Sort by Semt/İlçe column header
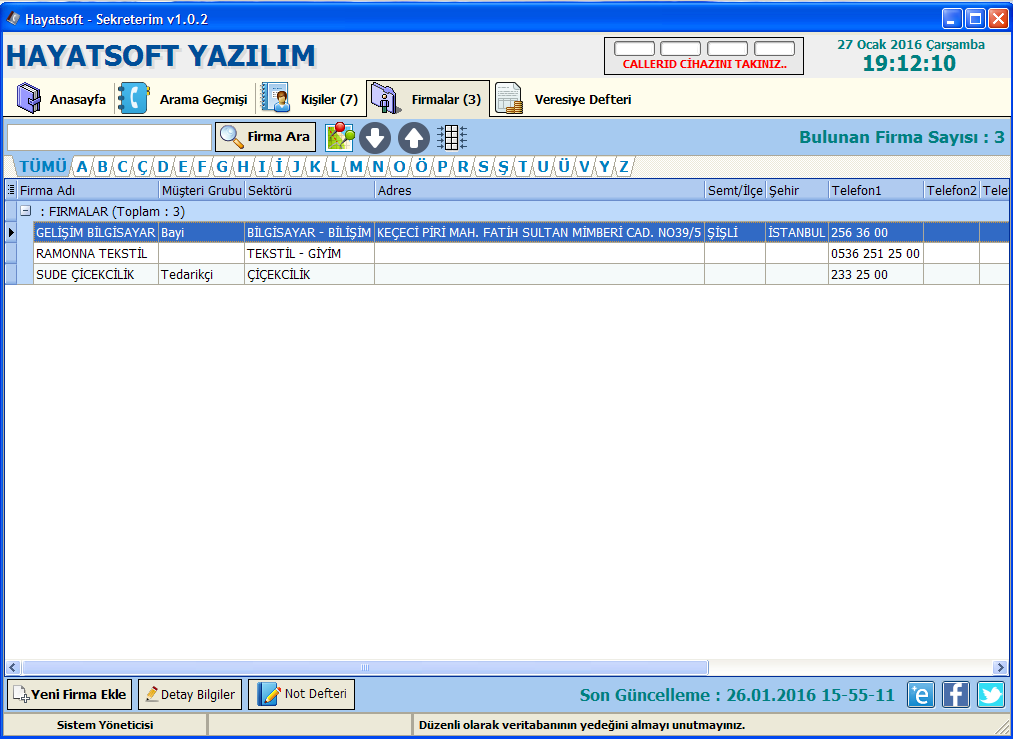This screenshot has width=1013, height=739. point(735,190)
